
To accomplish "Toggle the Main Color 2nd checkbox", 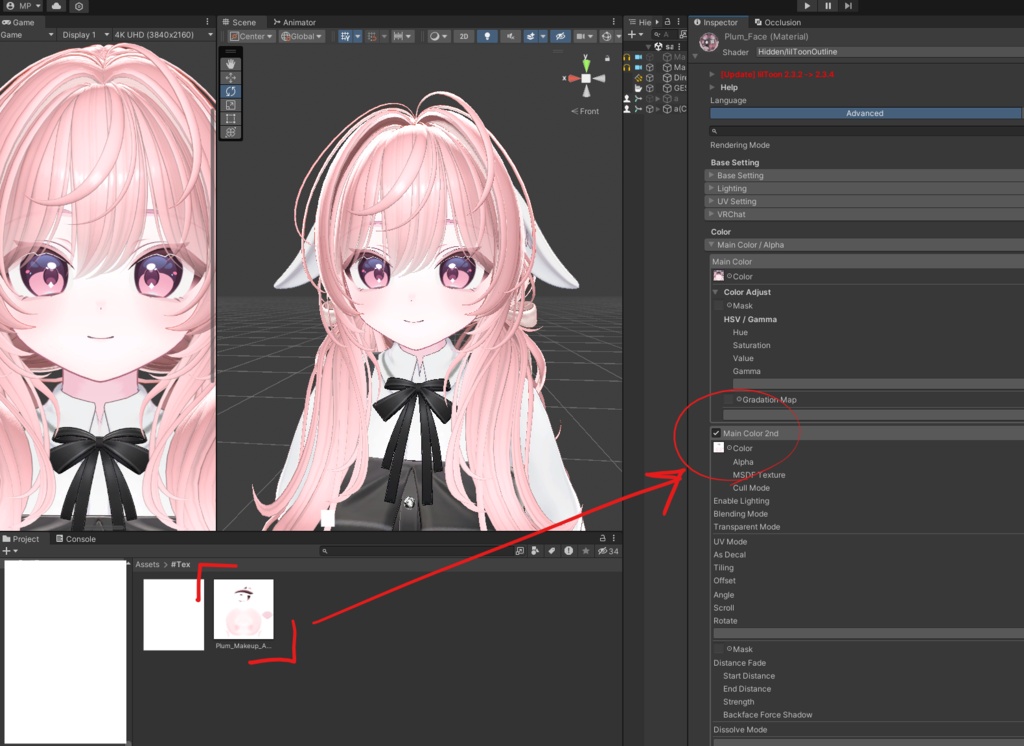I will [x=716, y=433].
